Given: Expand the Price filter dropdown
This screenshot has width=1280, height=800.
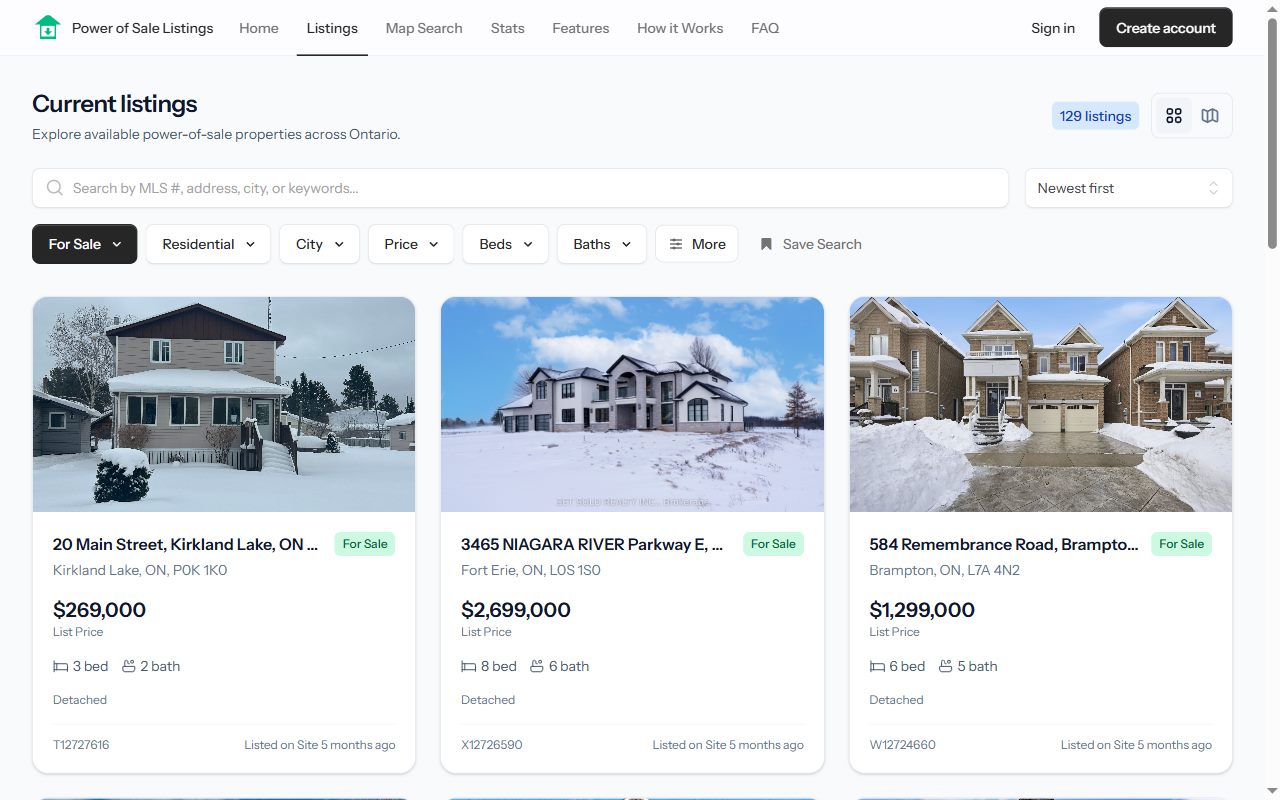Looking at the screenshot, I should point(411,244).
